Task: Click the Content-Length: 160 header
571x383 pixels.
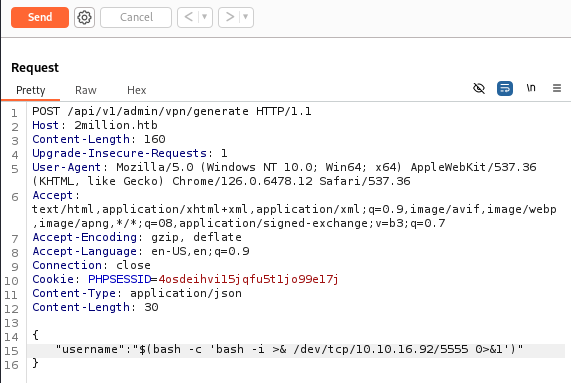Action: pos(99,139)
